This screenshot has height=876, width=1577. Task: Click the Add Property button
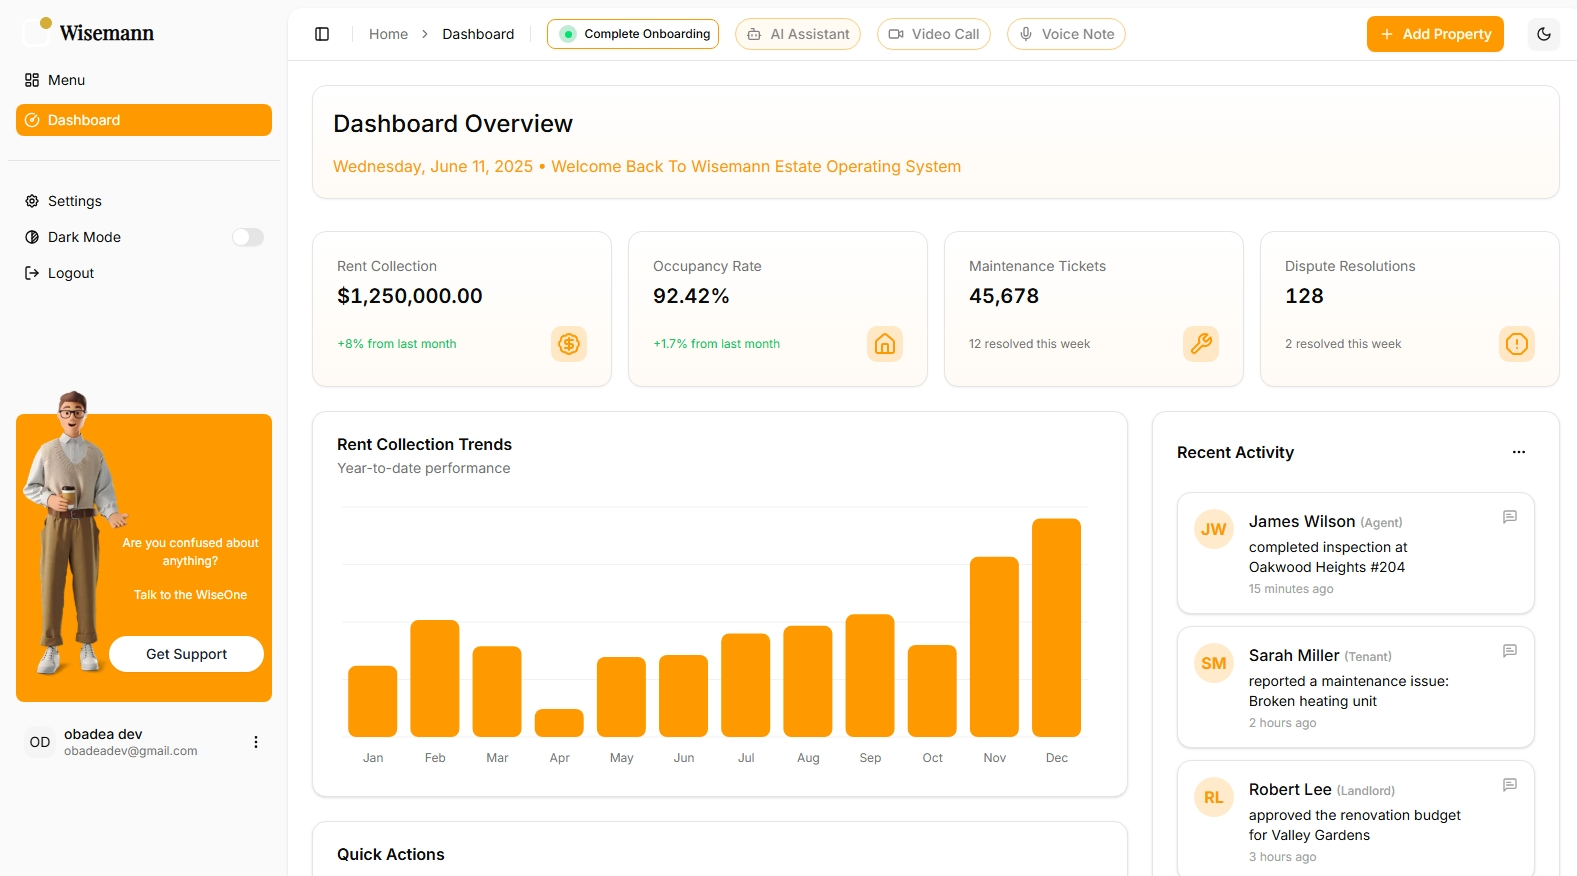click(x=1435, y=34)
